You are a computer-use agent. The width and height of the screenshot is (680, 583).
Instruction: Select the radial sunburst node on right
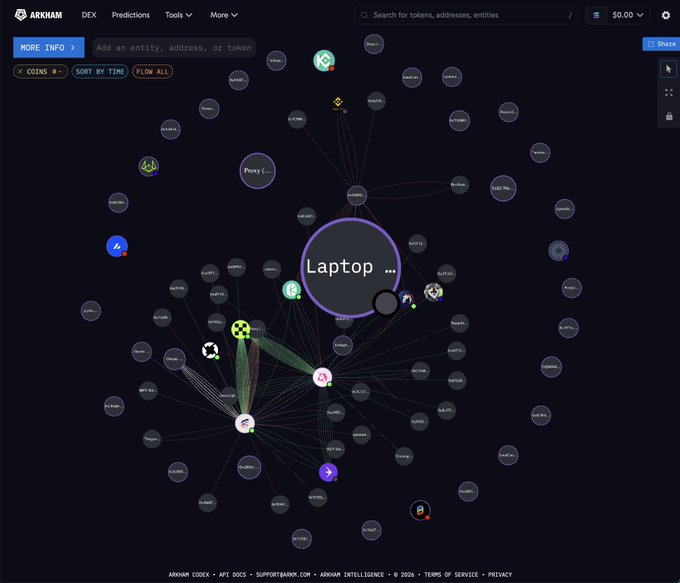pyautogui.click(x=559, y=251)
